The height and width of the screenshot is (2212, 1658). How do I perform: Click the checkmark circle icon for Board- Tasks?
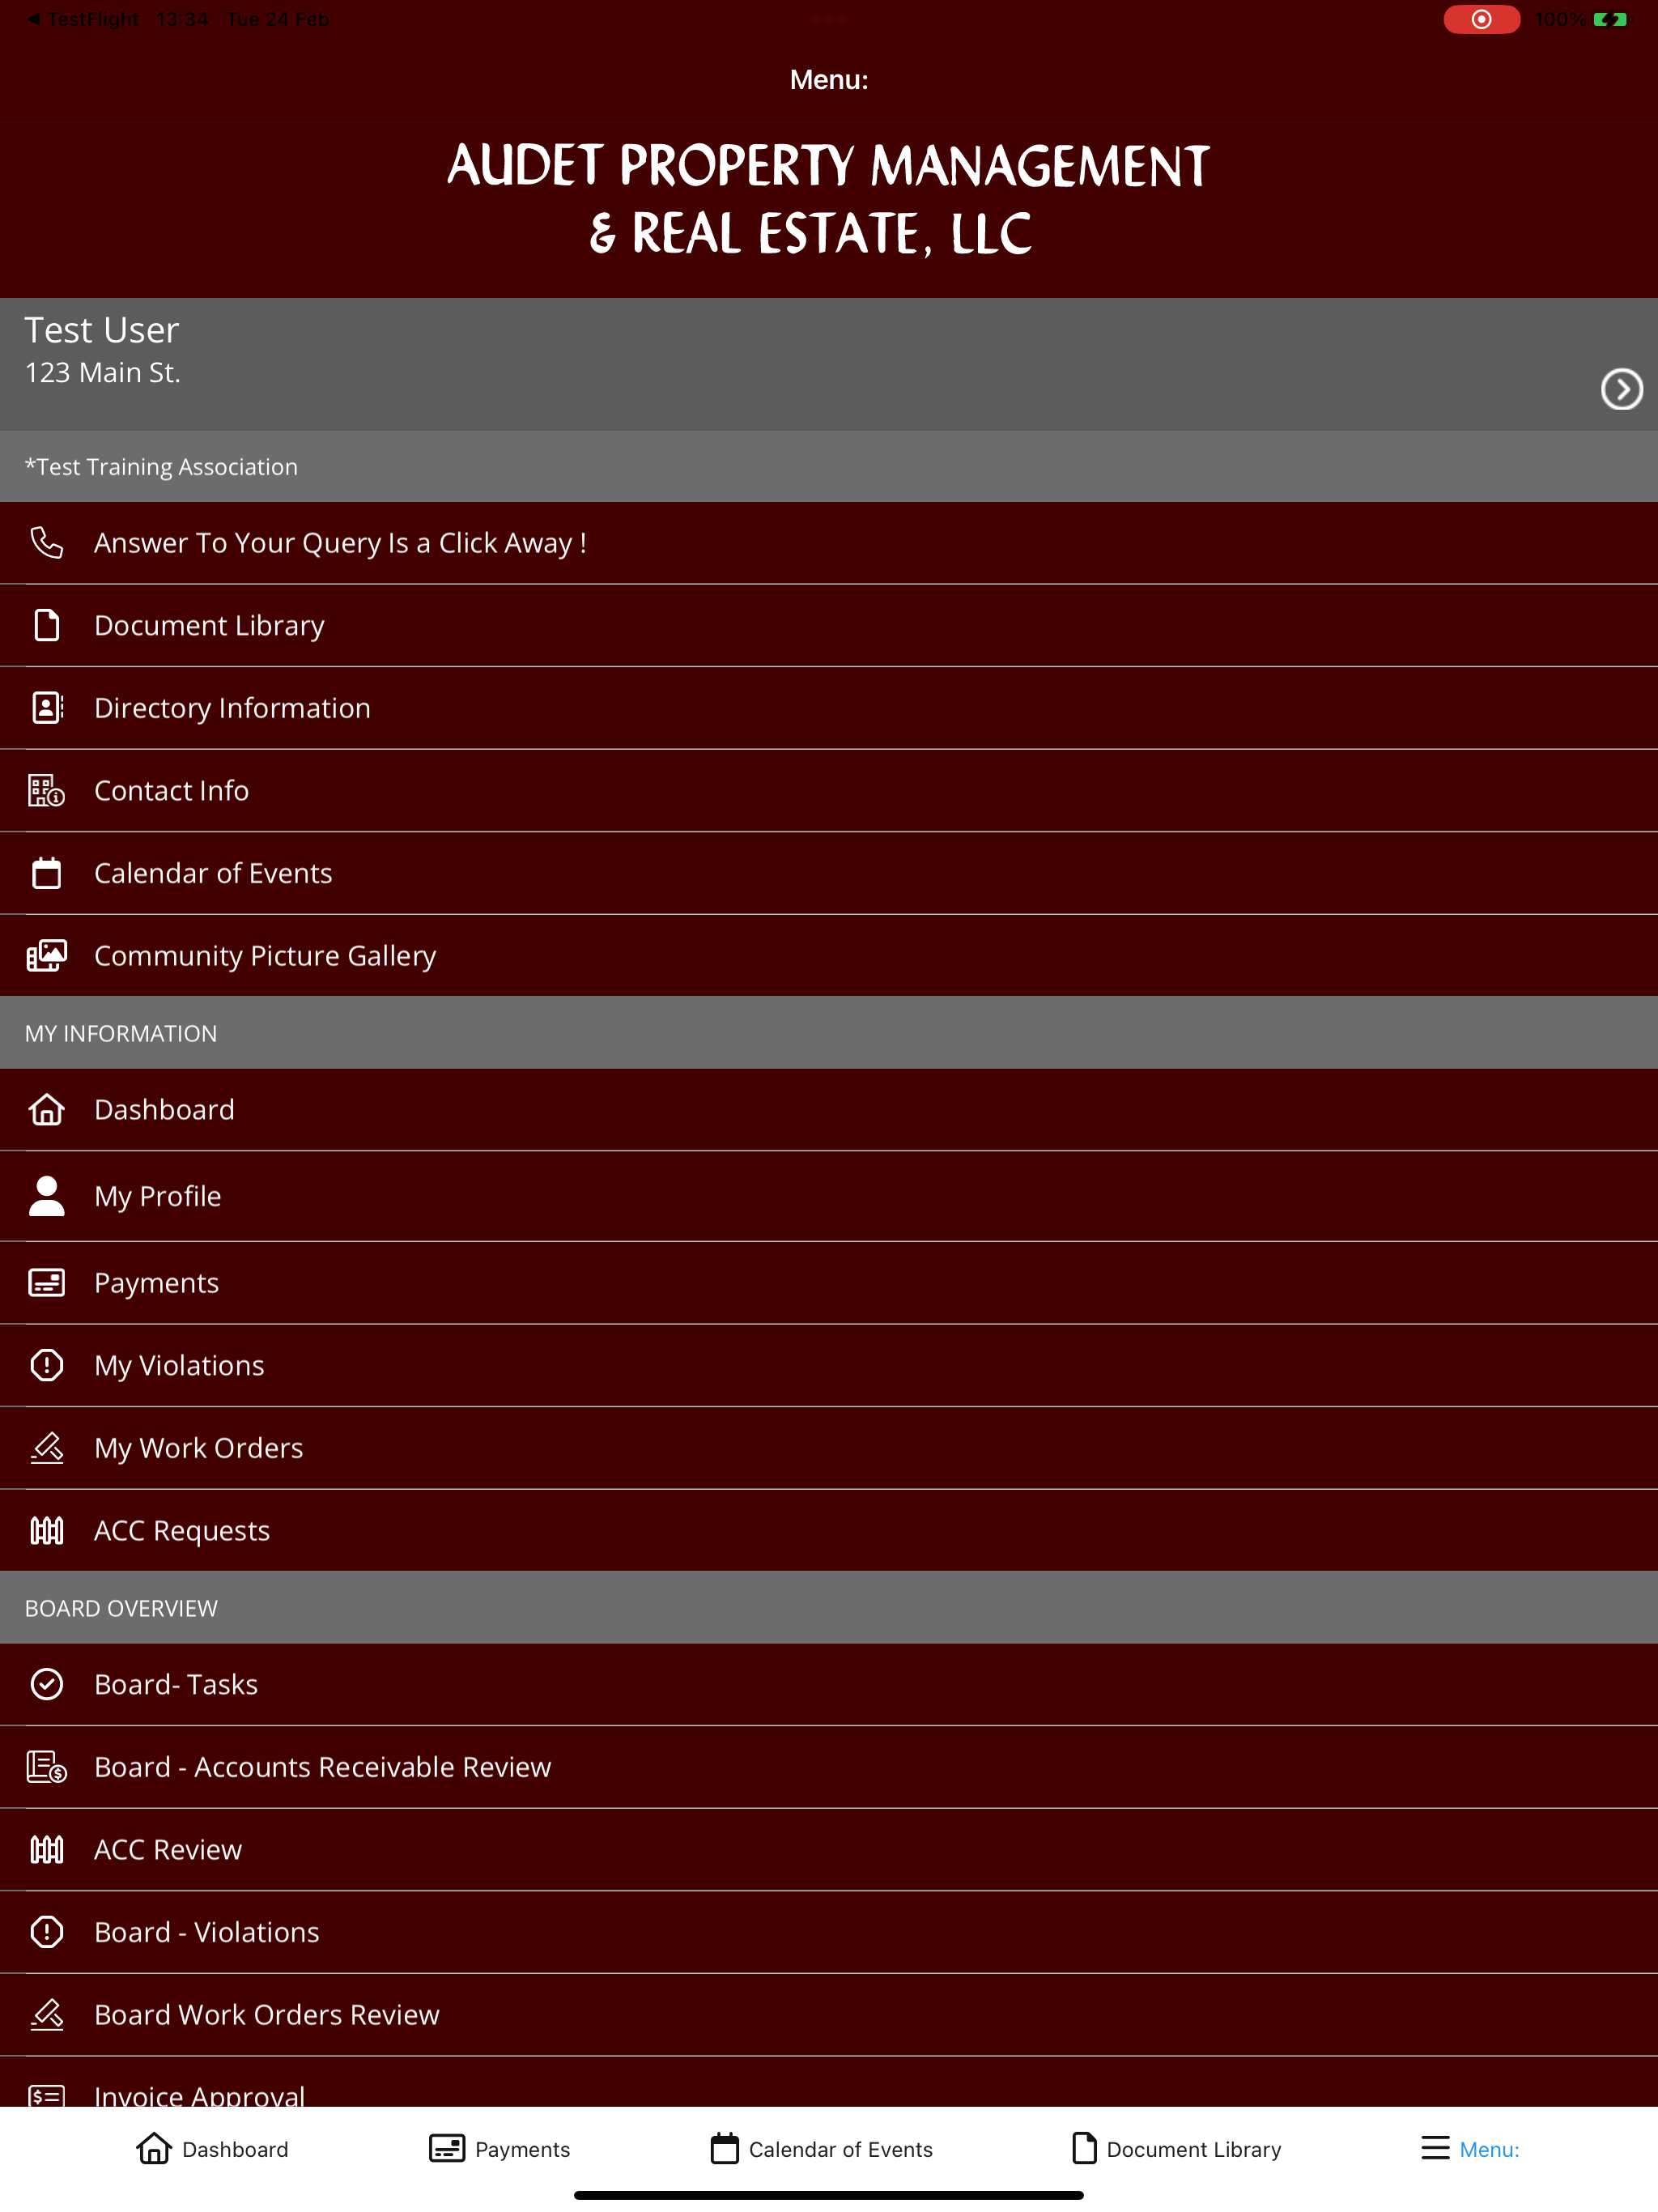(x=47, y=1684)
